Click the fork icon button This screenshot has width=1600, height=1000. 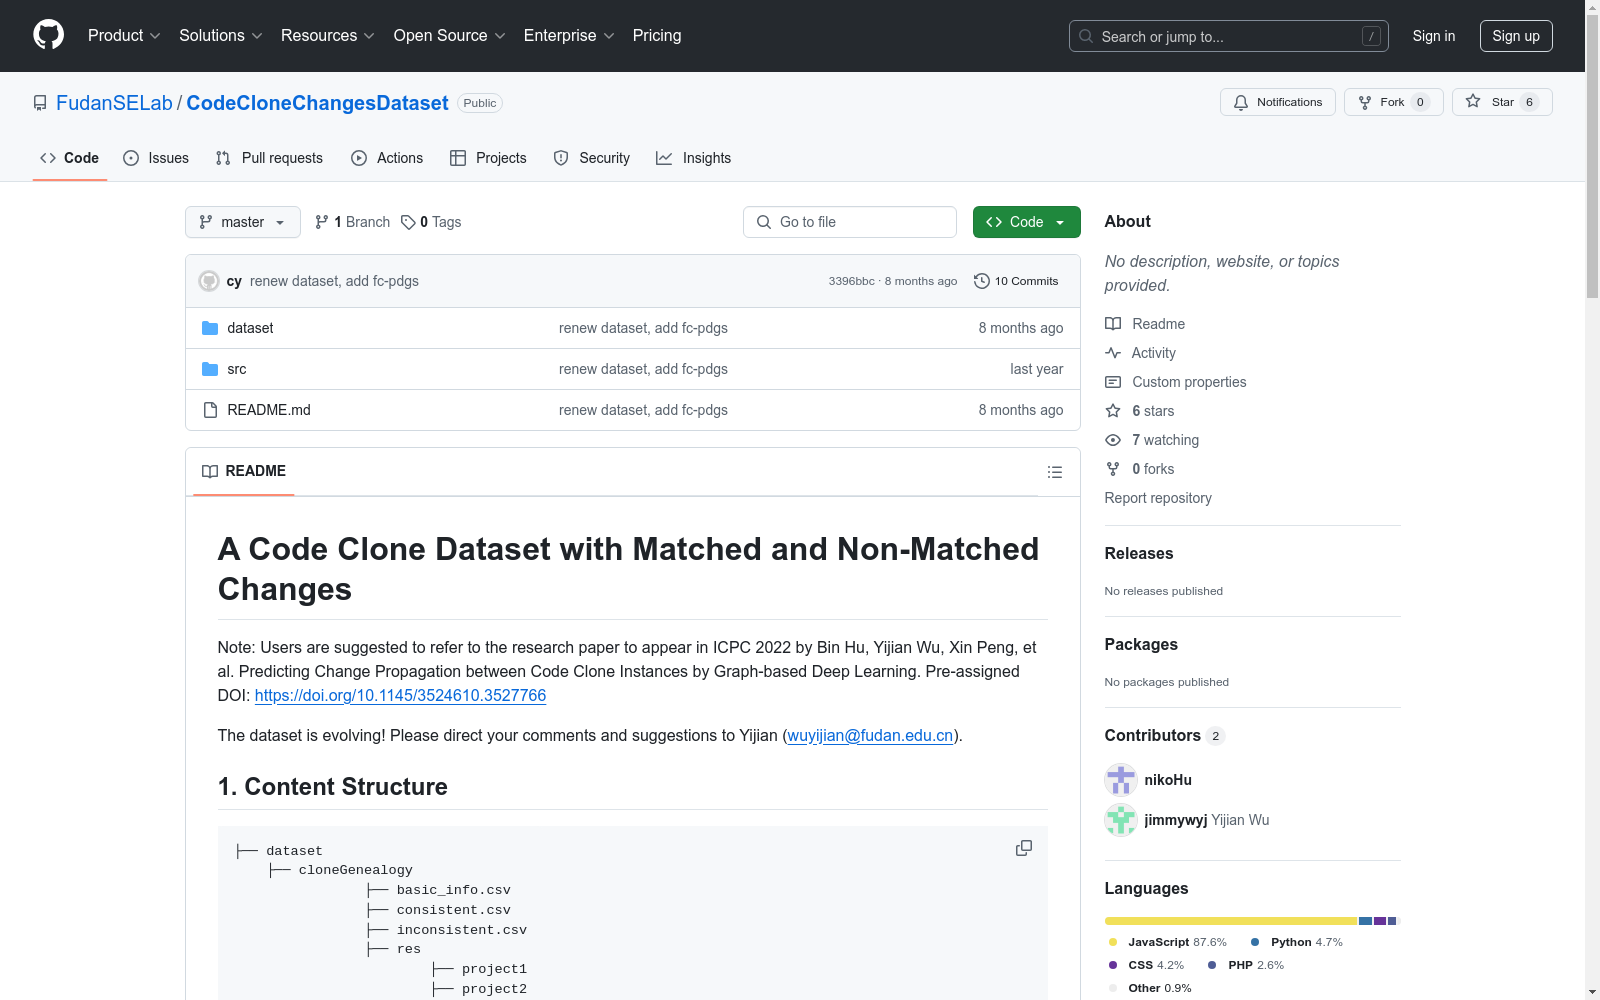(x=1365, y=102)
